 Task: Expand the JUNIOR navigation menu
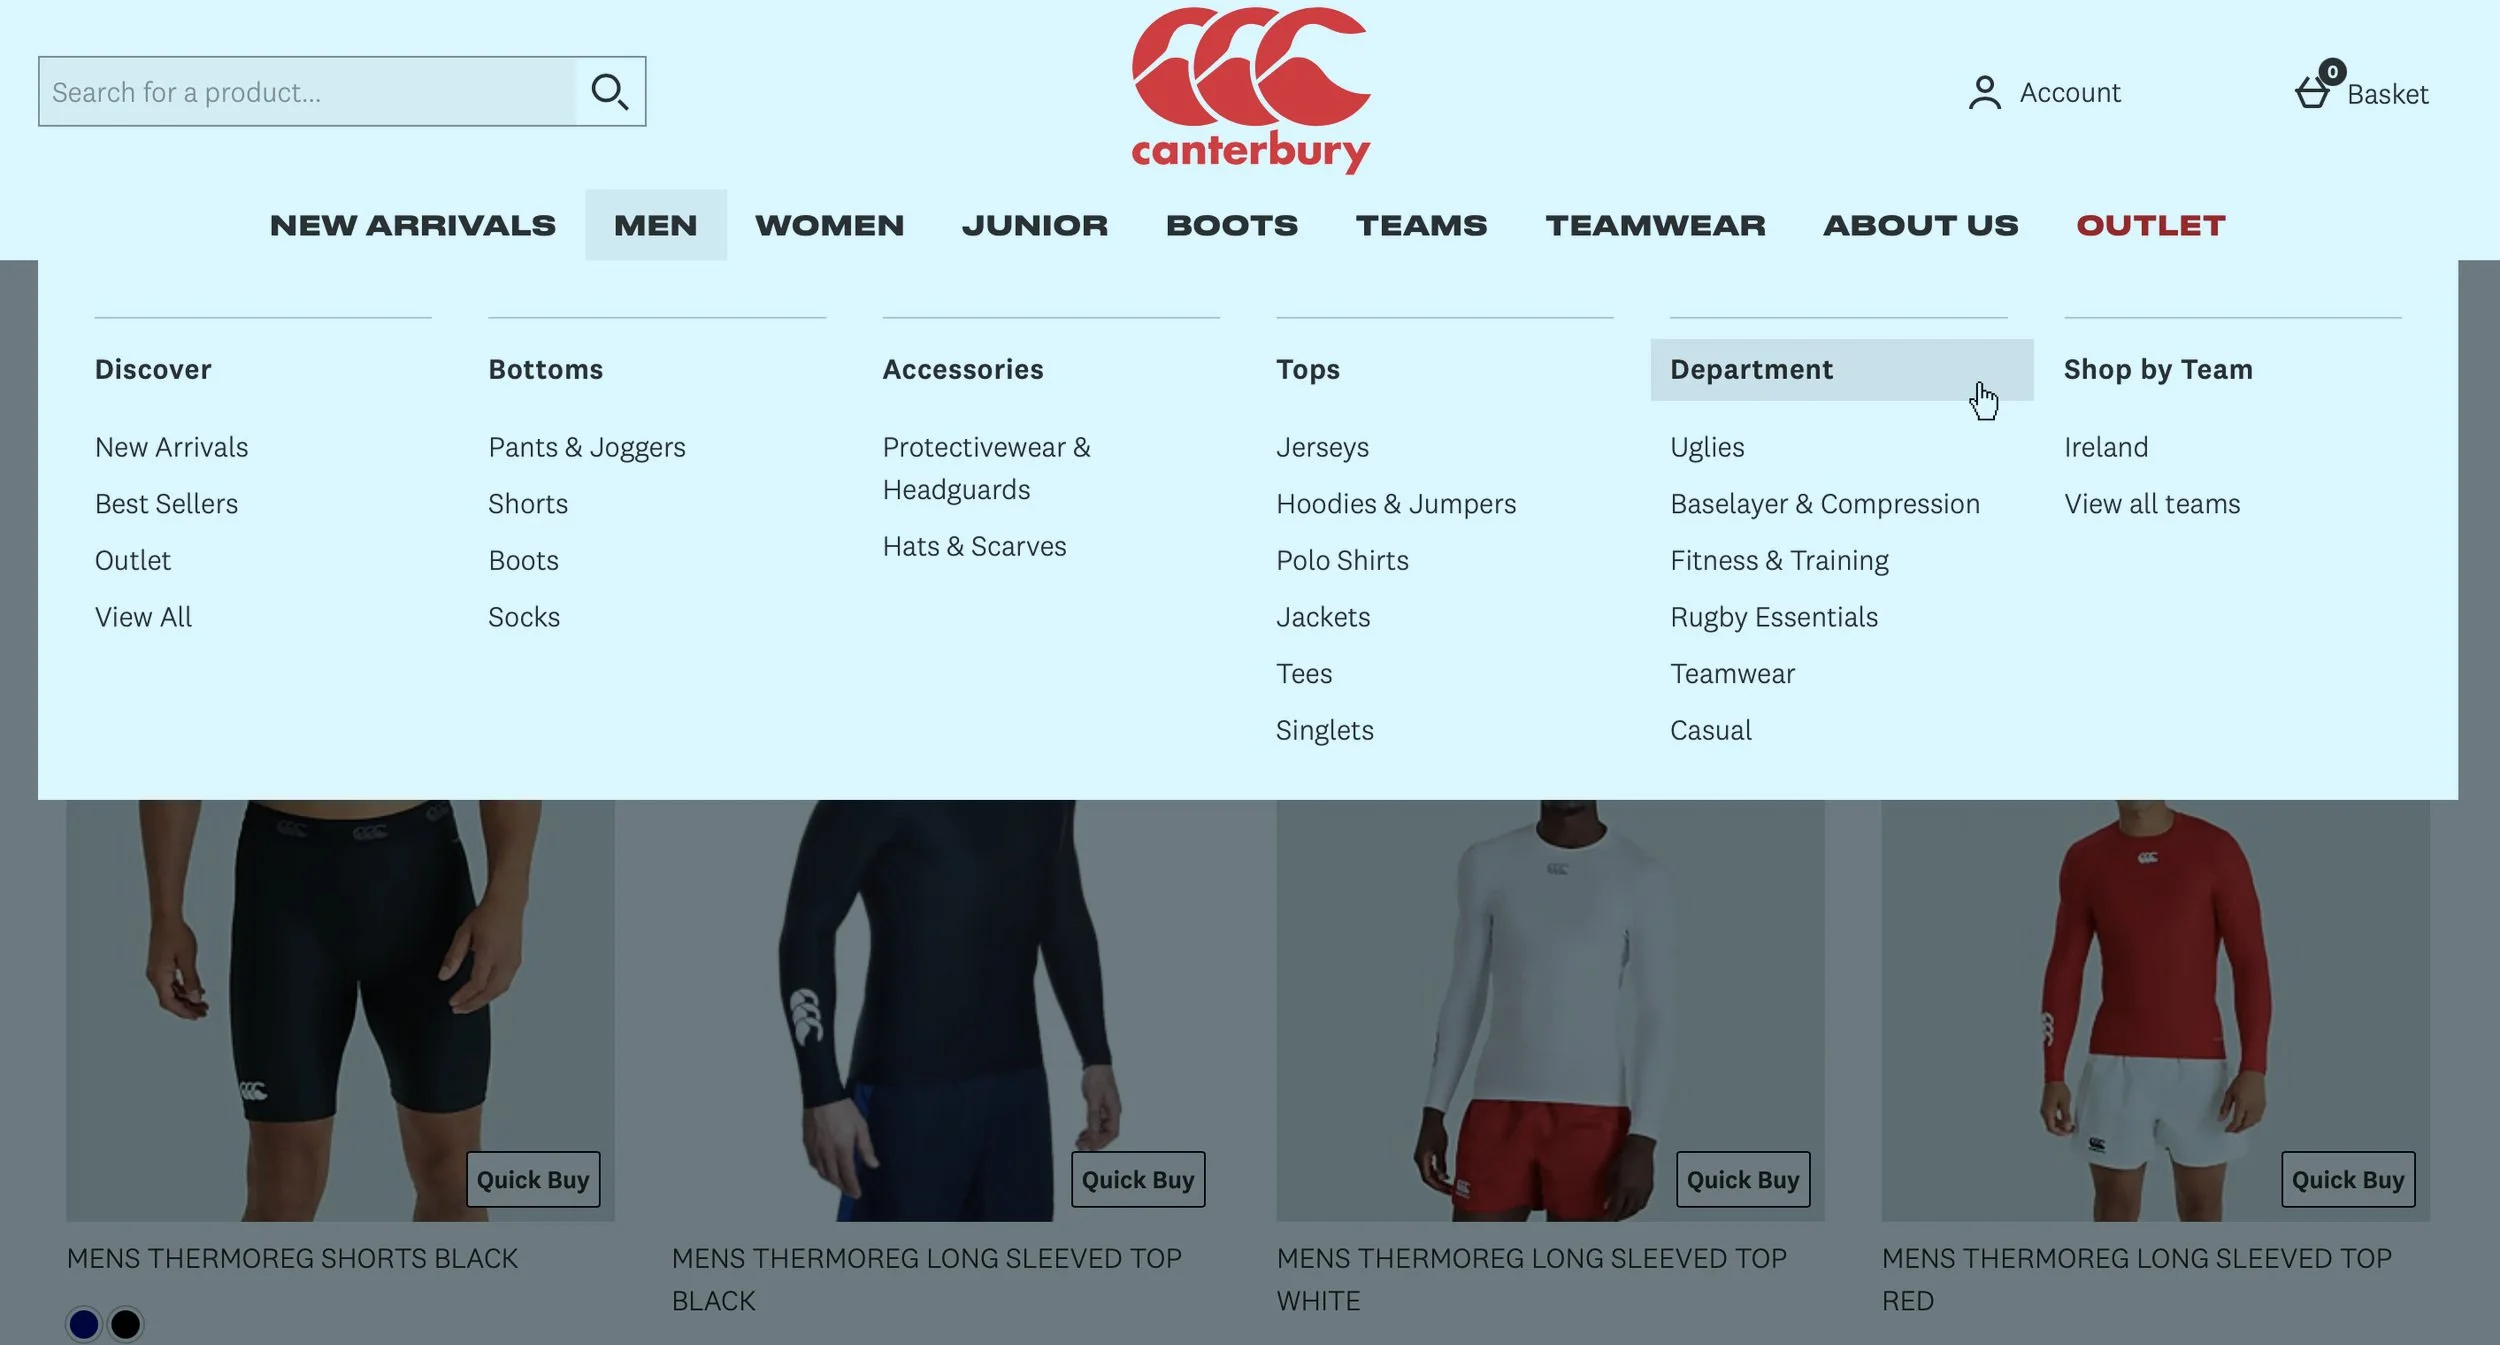click(1035, 225)
